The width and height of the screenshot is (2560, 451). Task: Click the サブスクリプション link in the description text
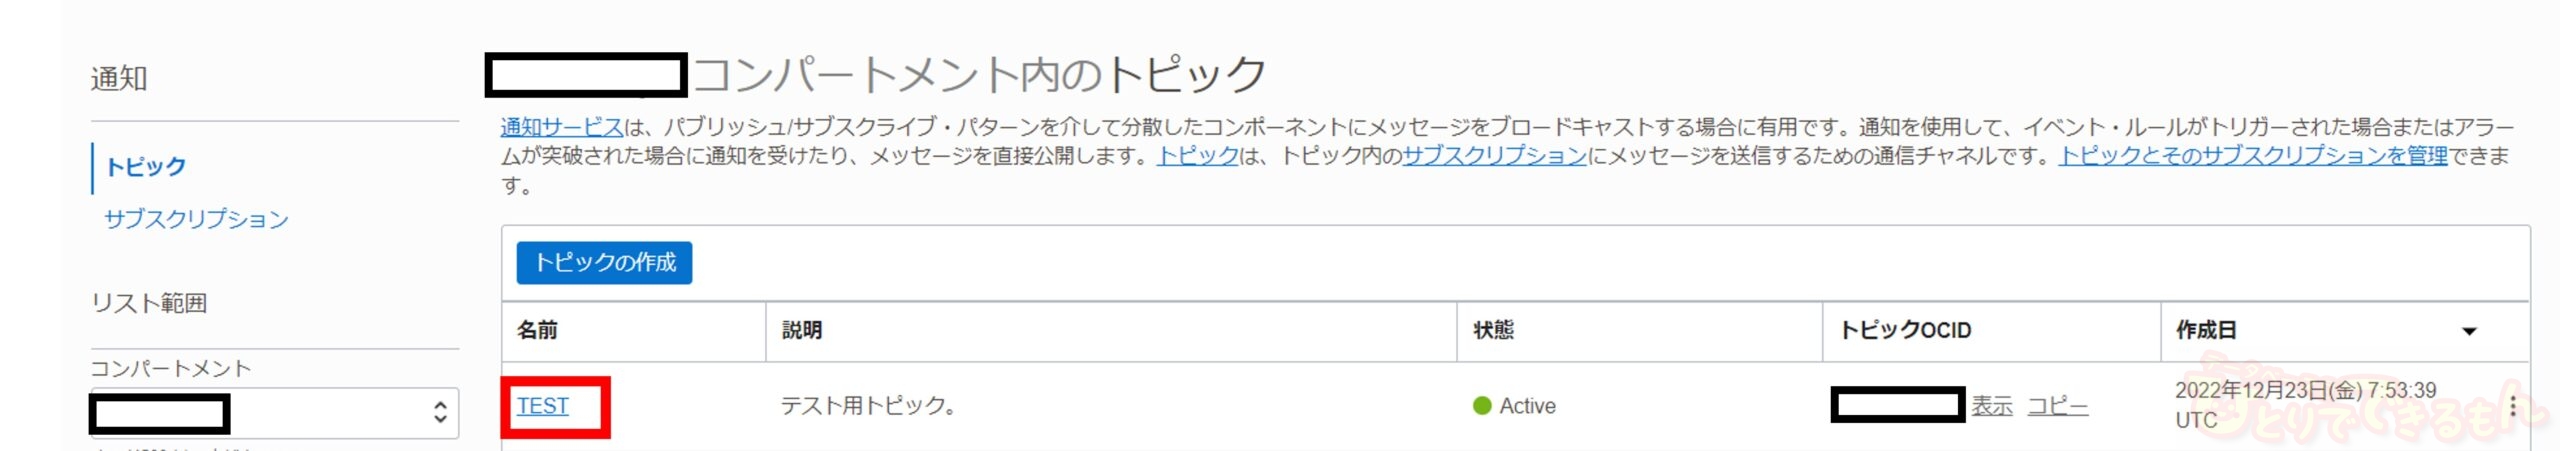click(1494, 156)
